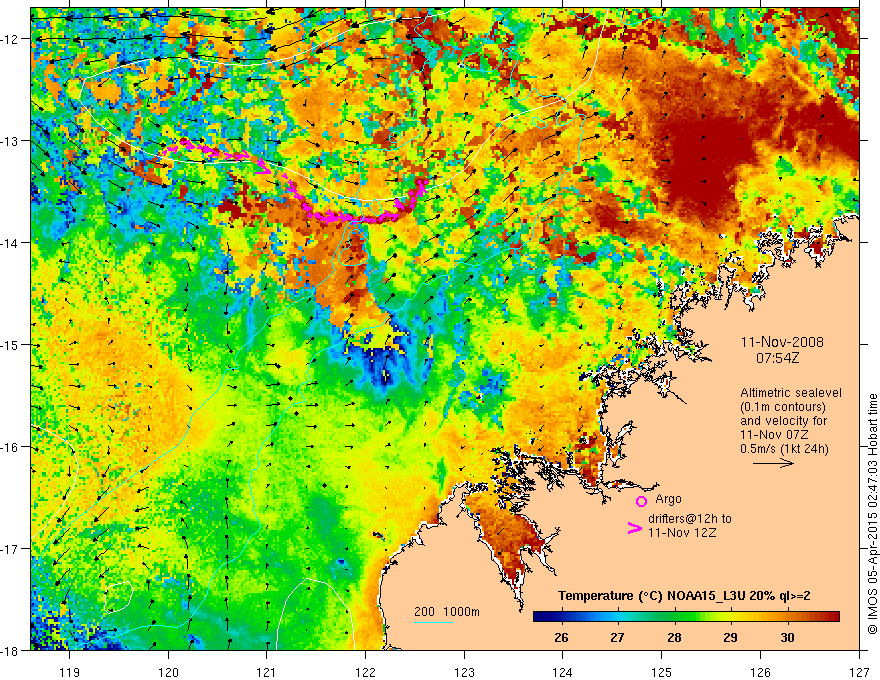The image size is (880, 680).
Task: Click latitude axis label -12
Action: pos(10,39)
